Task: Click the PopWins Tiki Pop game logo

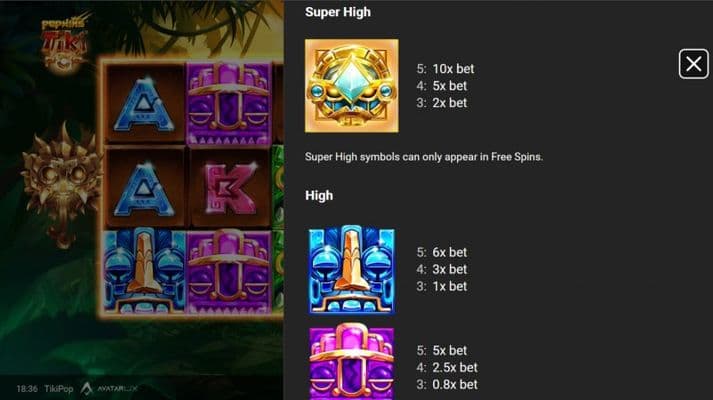Action: tap(65, 43)
